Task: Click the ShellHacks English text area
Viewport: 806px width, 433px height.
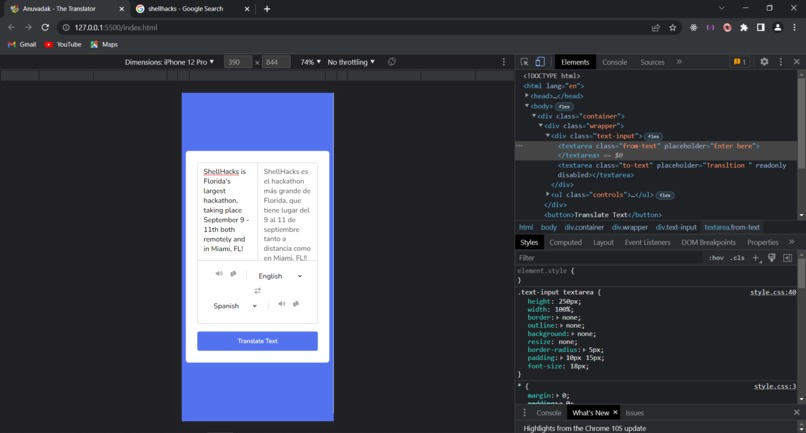Action: 227,212
